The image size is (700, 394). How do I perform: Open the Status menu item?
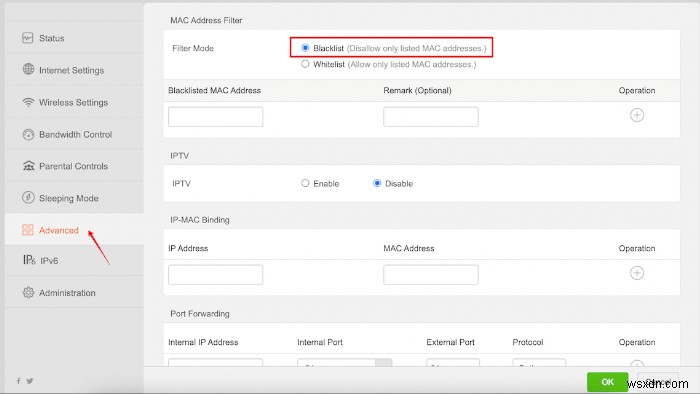pyautogui.click(x=52, y=38)
